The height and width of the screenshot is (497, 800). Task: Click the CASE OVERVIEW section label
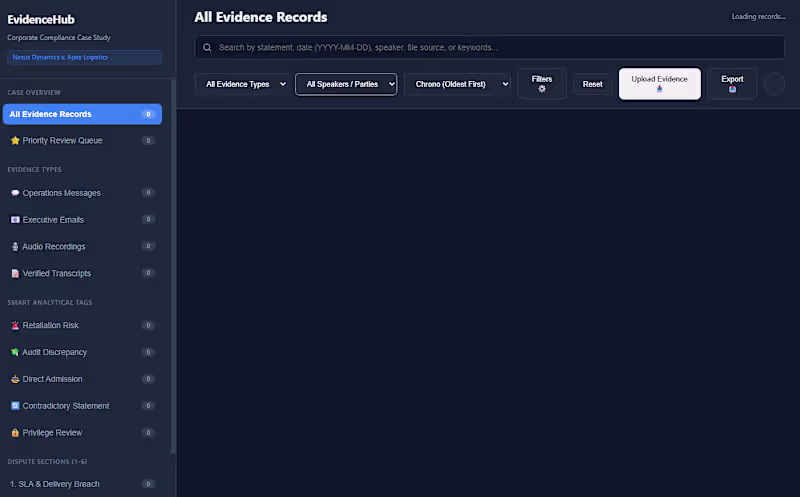[34, 92]
